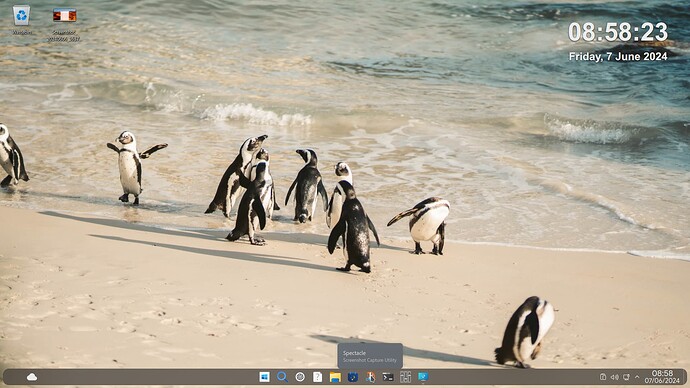
Task: Launch the magnifier search icon
Action: pos(282,377)
